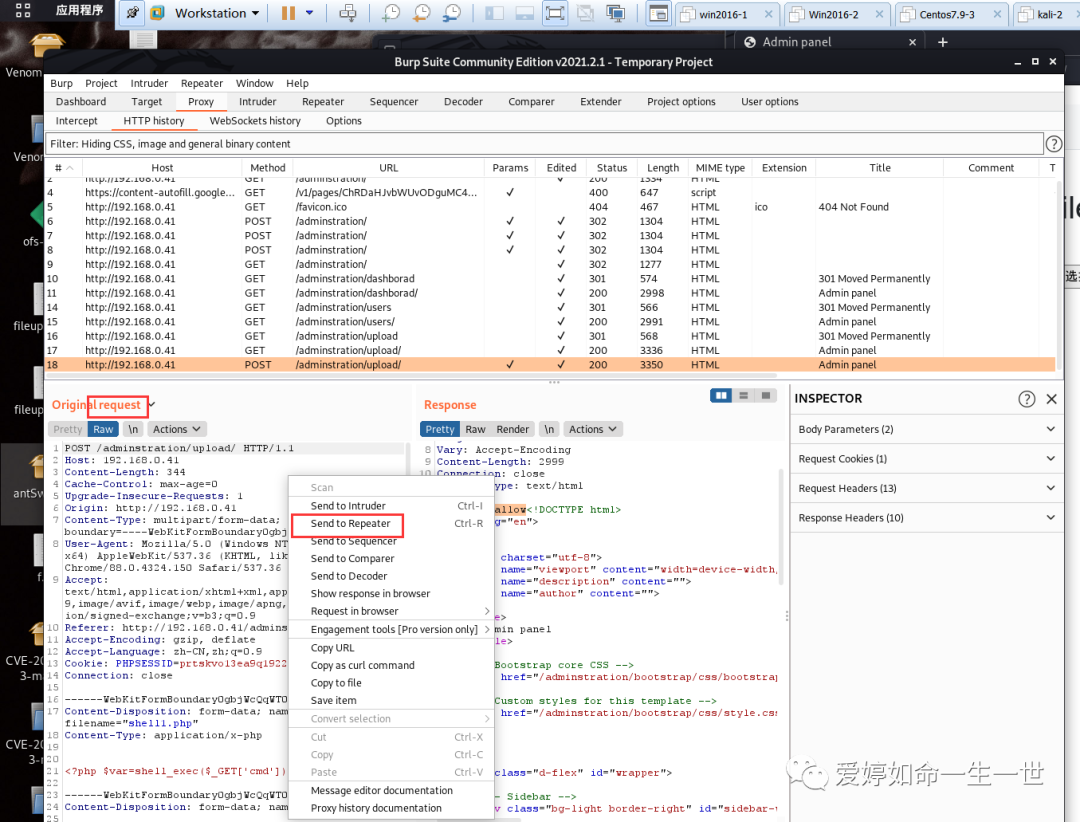Switch request view to Pretty
1080x822 pixels.
point(68,429)
